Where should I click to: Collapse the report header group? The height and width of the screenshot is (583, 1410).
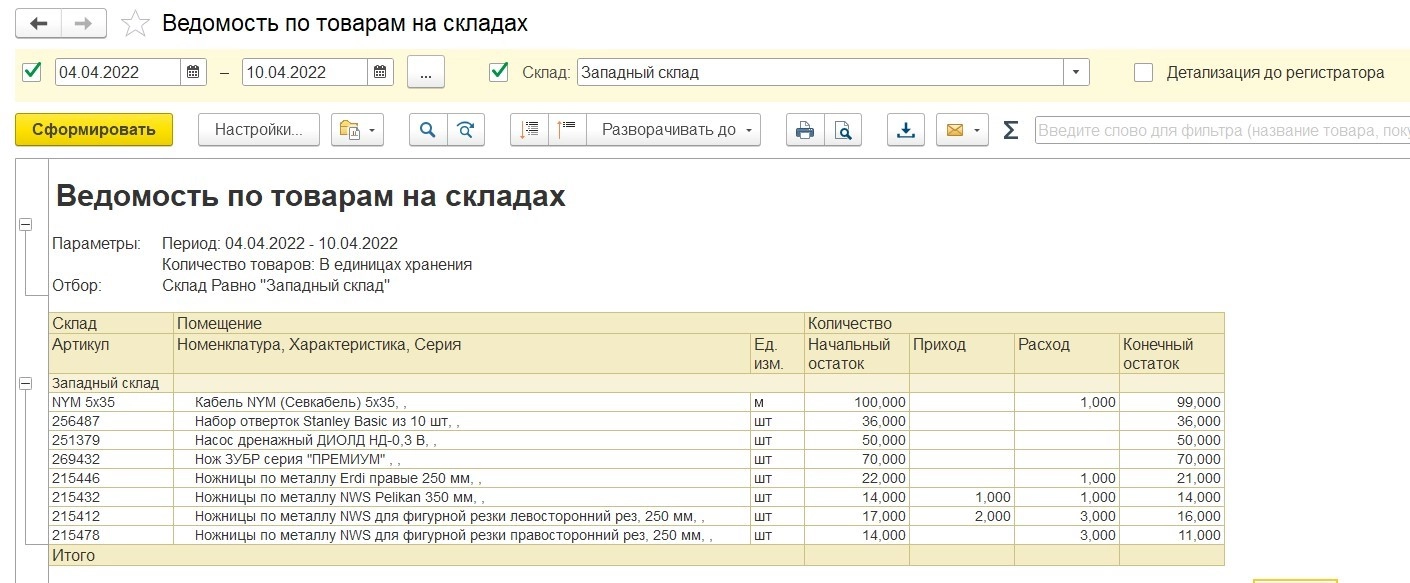[x=25, y=226]
